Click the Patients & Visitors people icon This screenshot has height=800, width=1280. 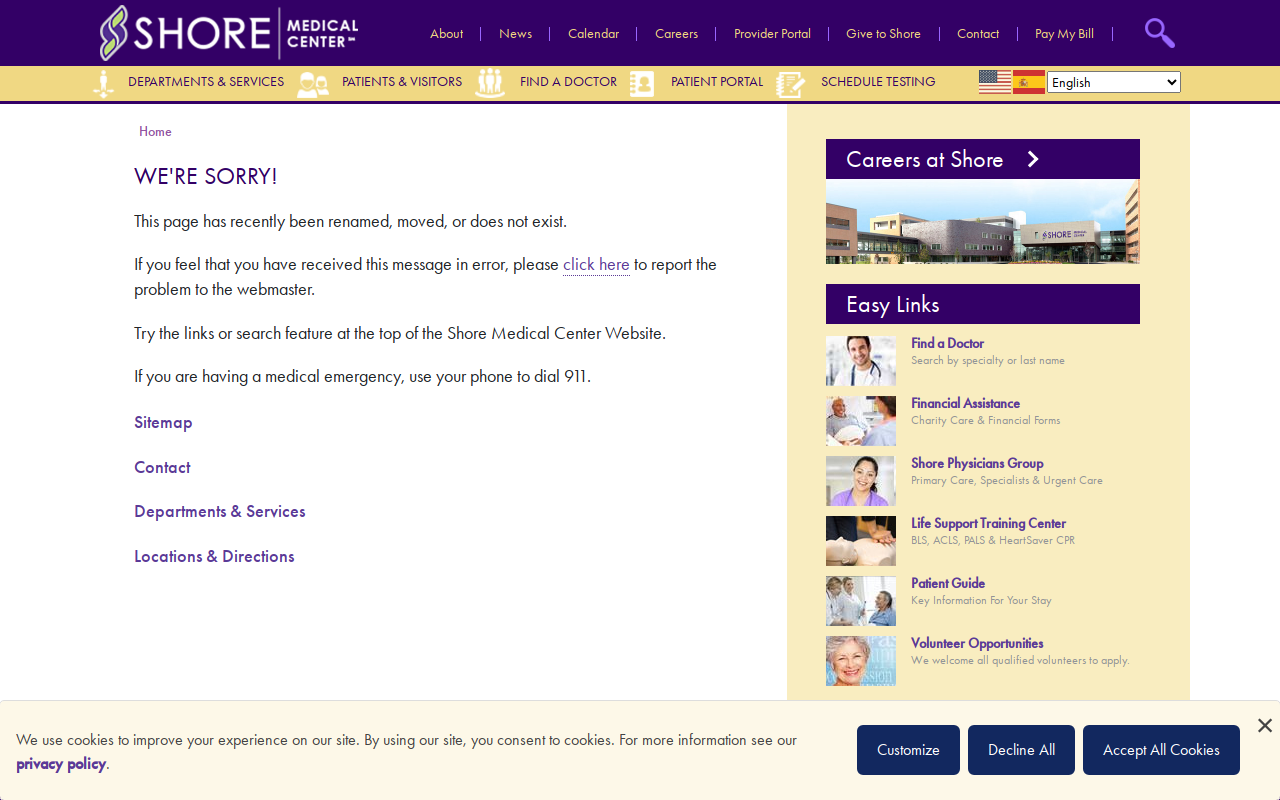313,84
